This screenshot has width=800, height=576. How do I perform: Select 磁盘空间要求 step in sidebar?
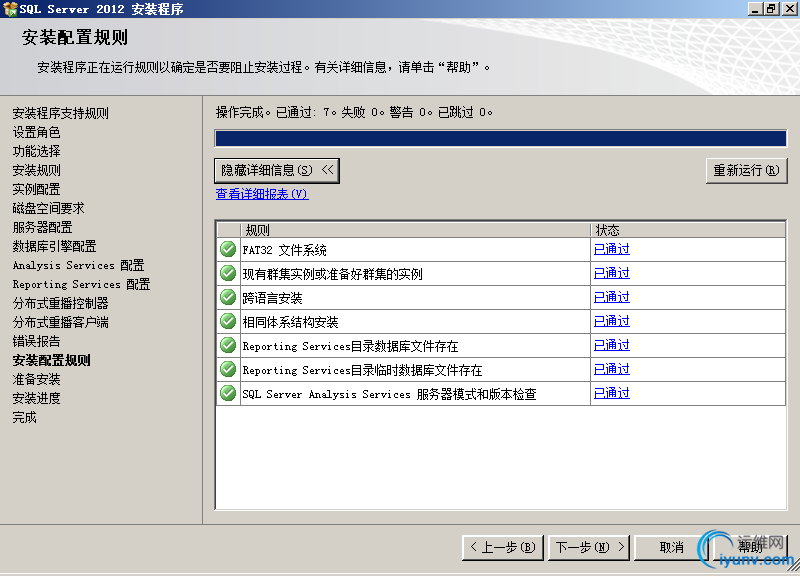[x=48, y=208]
